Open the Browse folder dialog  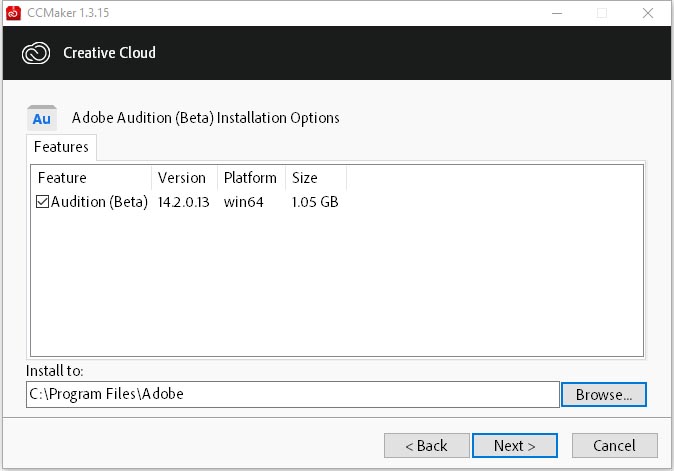(x=604, y=394)
